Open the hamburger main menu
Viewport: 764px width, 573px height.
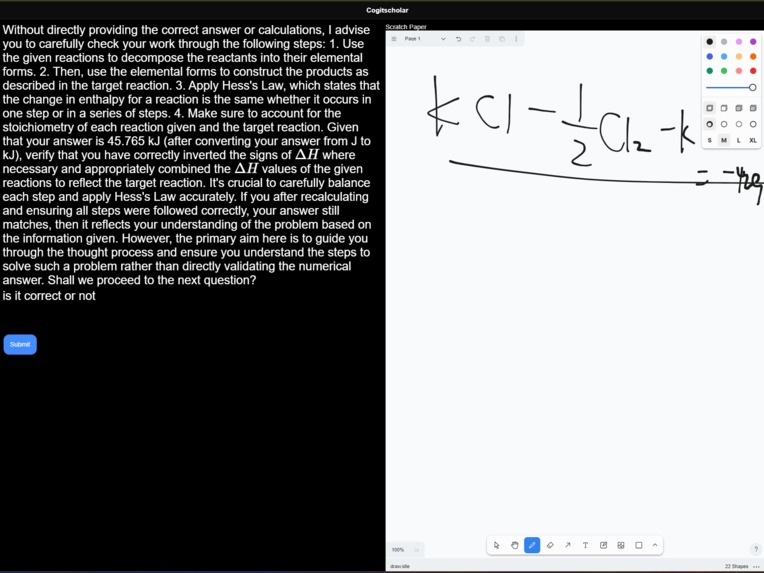coord(394,39)
